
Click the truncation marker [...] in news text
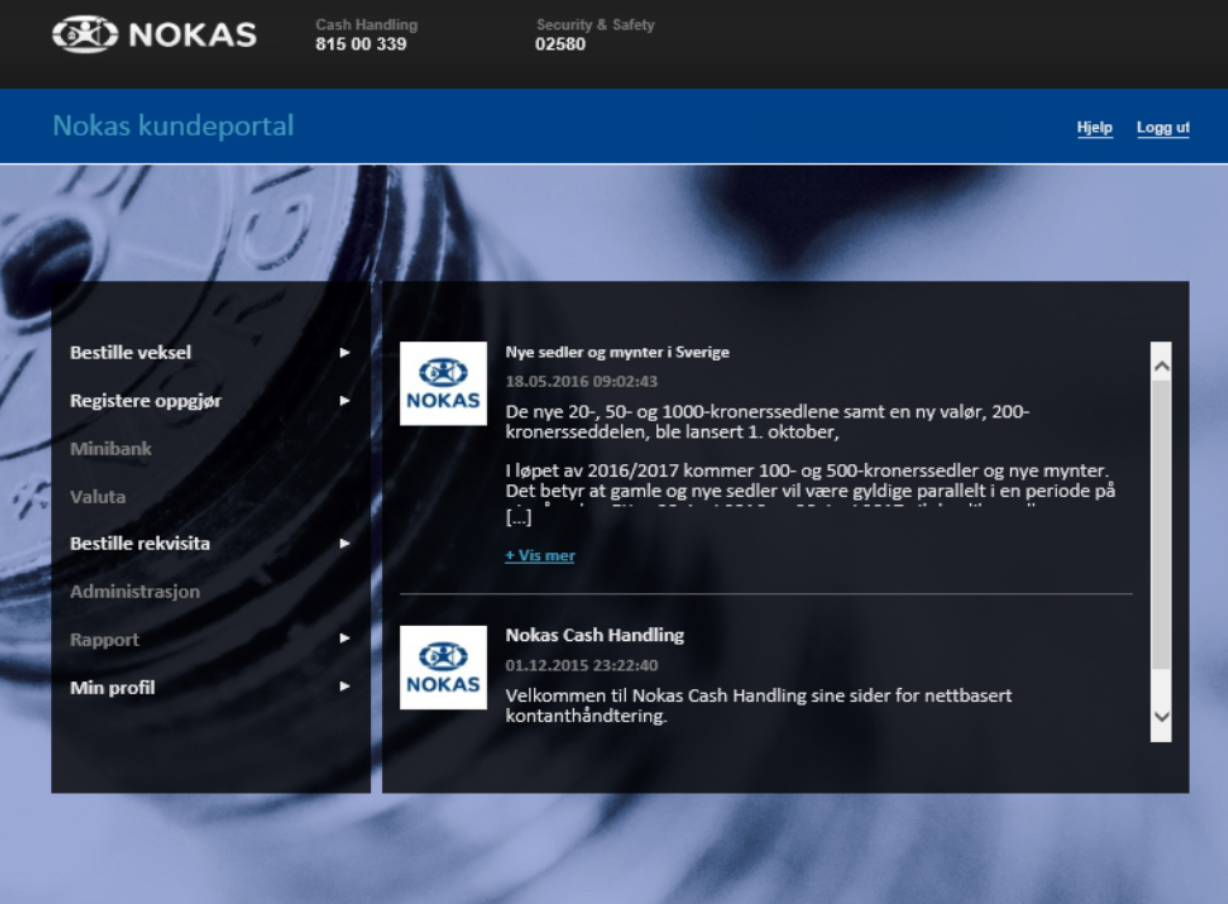coord(518,519)
